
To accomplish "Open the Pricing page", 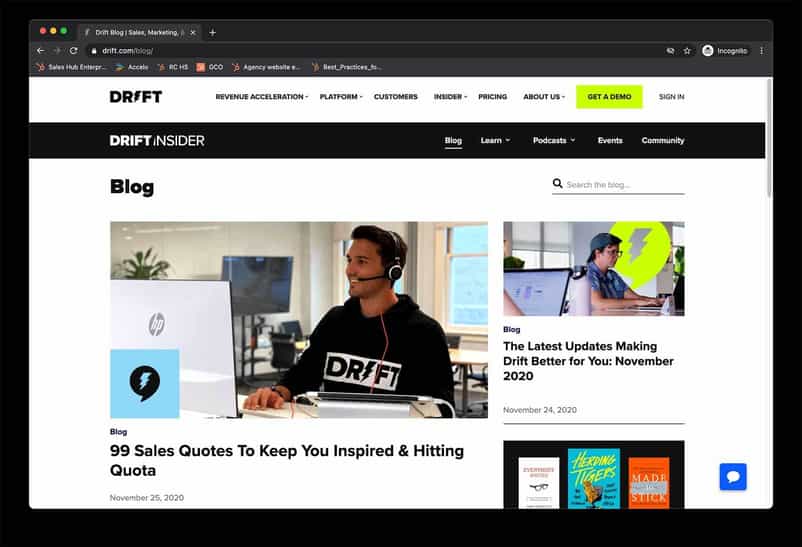I will [x=493, y=97].
